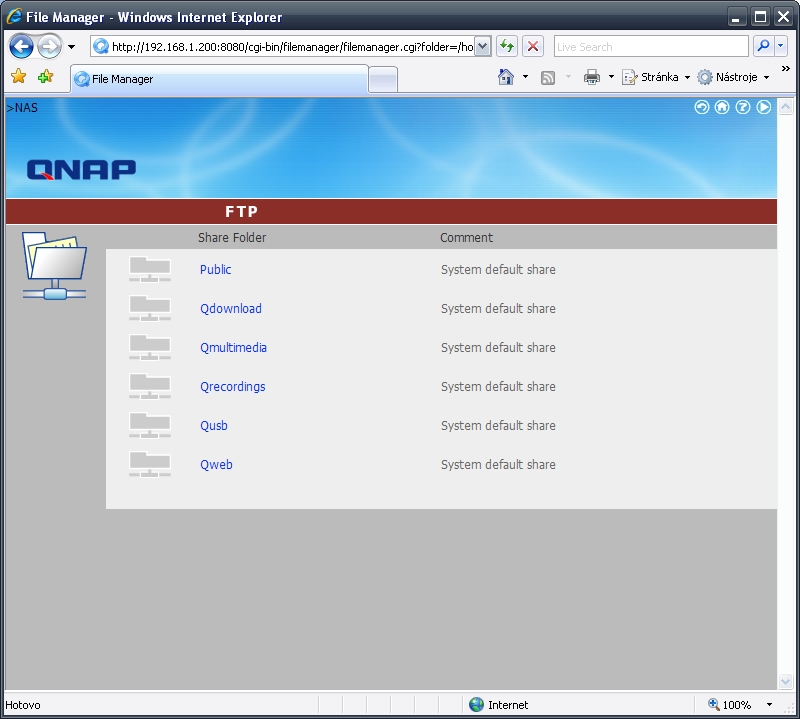The width and height of the screenshot is (800, 719).
Task: Click the QNAP help question icon
Action: 743,107
